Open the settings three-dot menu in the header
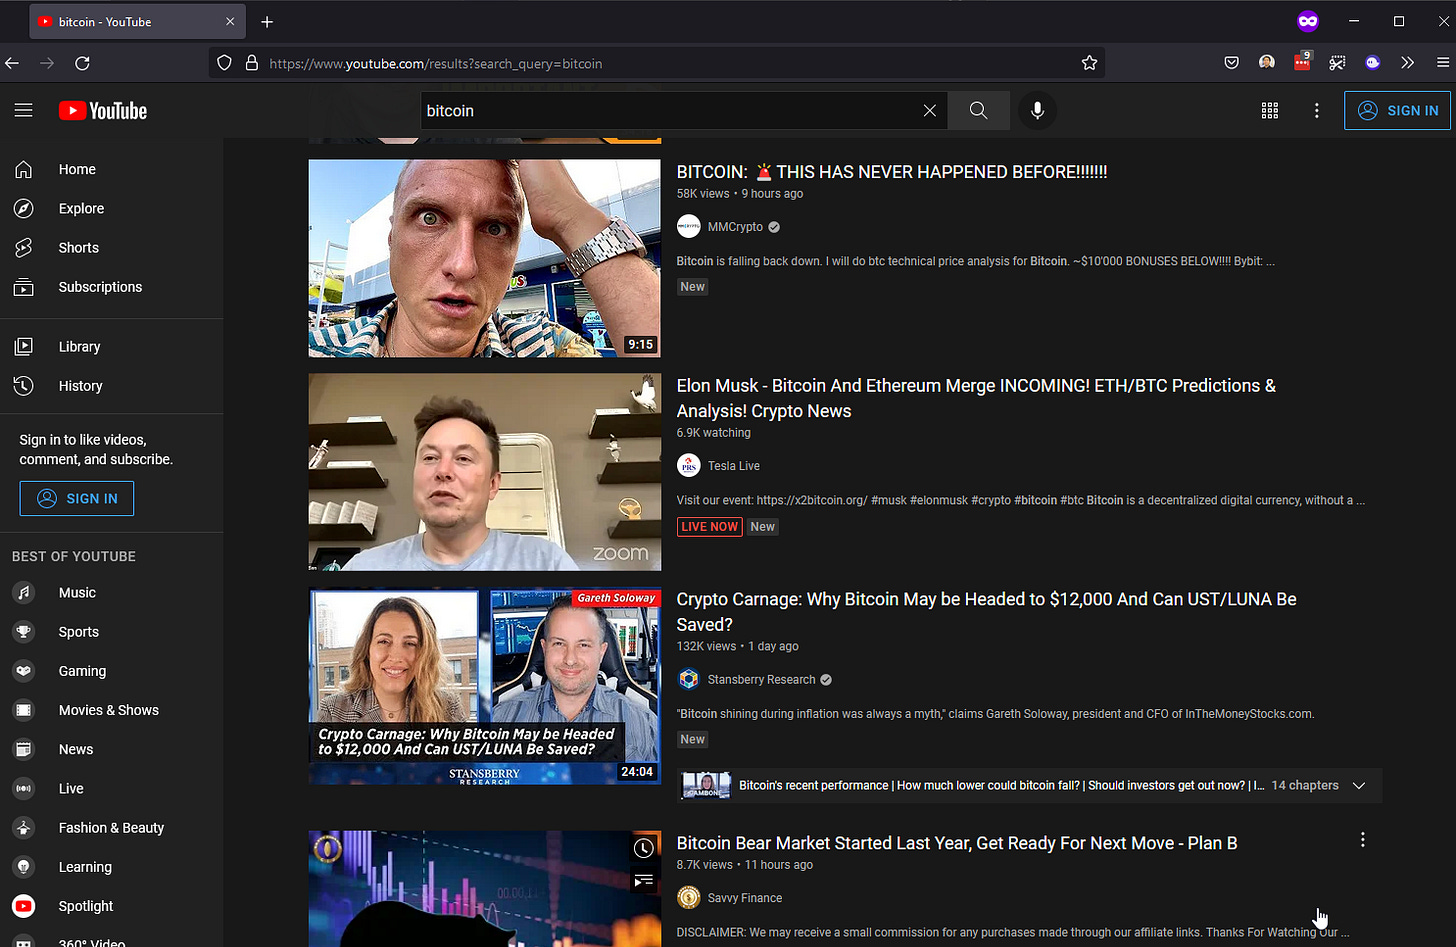 pyautogui.click(x=1317, y=111)
